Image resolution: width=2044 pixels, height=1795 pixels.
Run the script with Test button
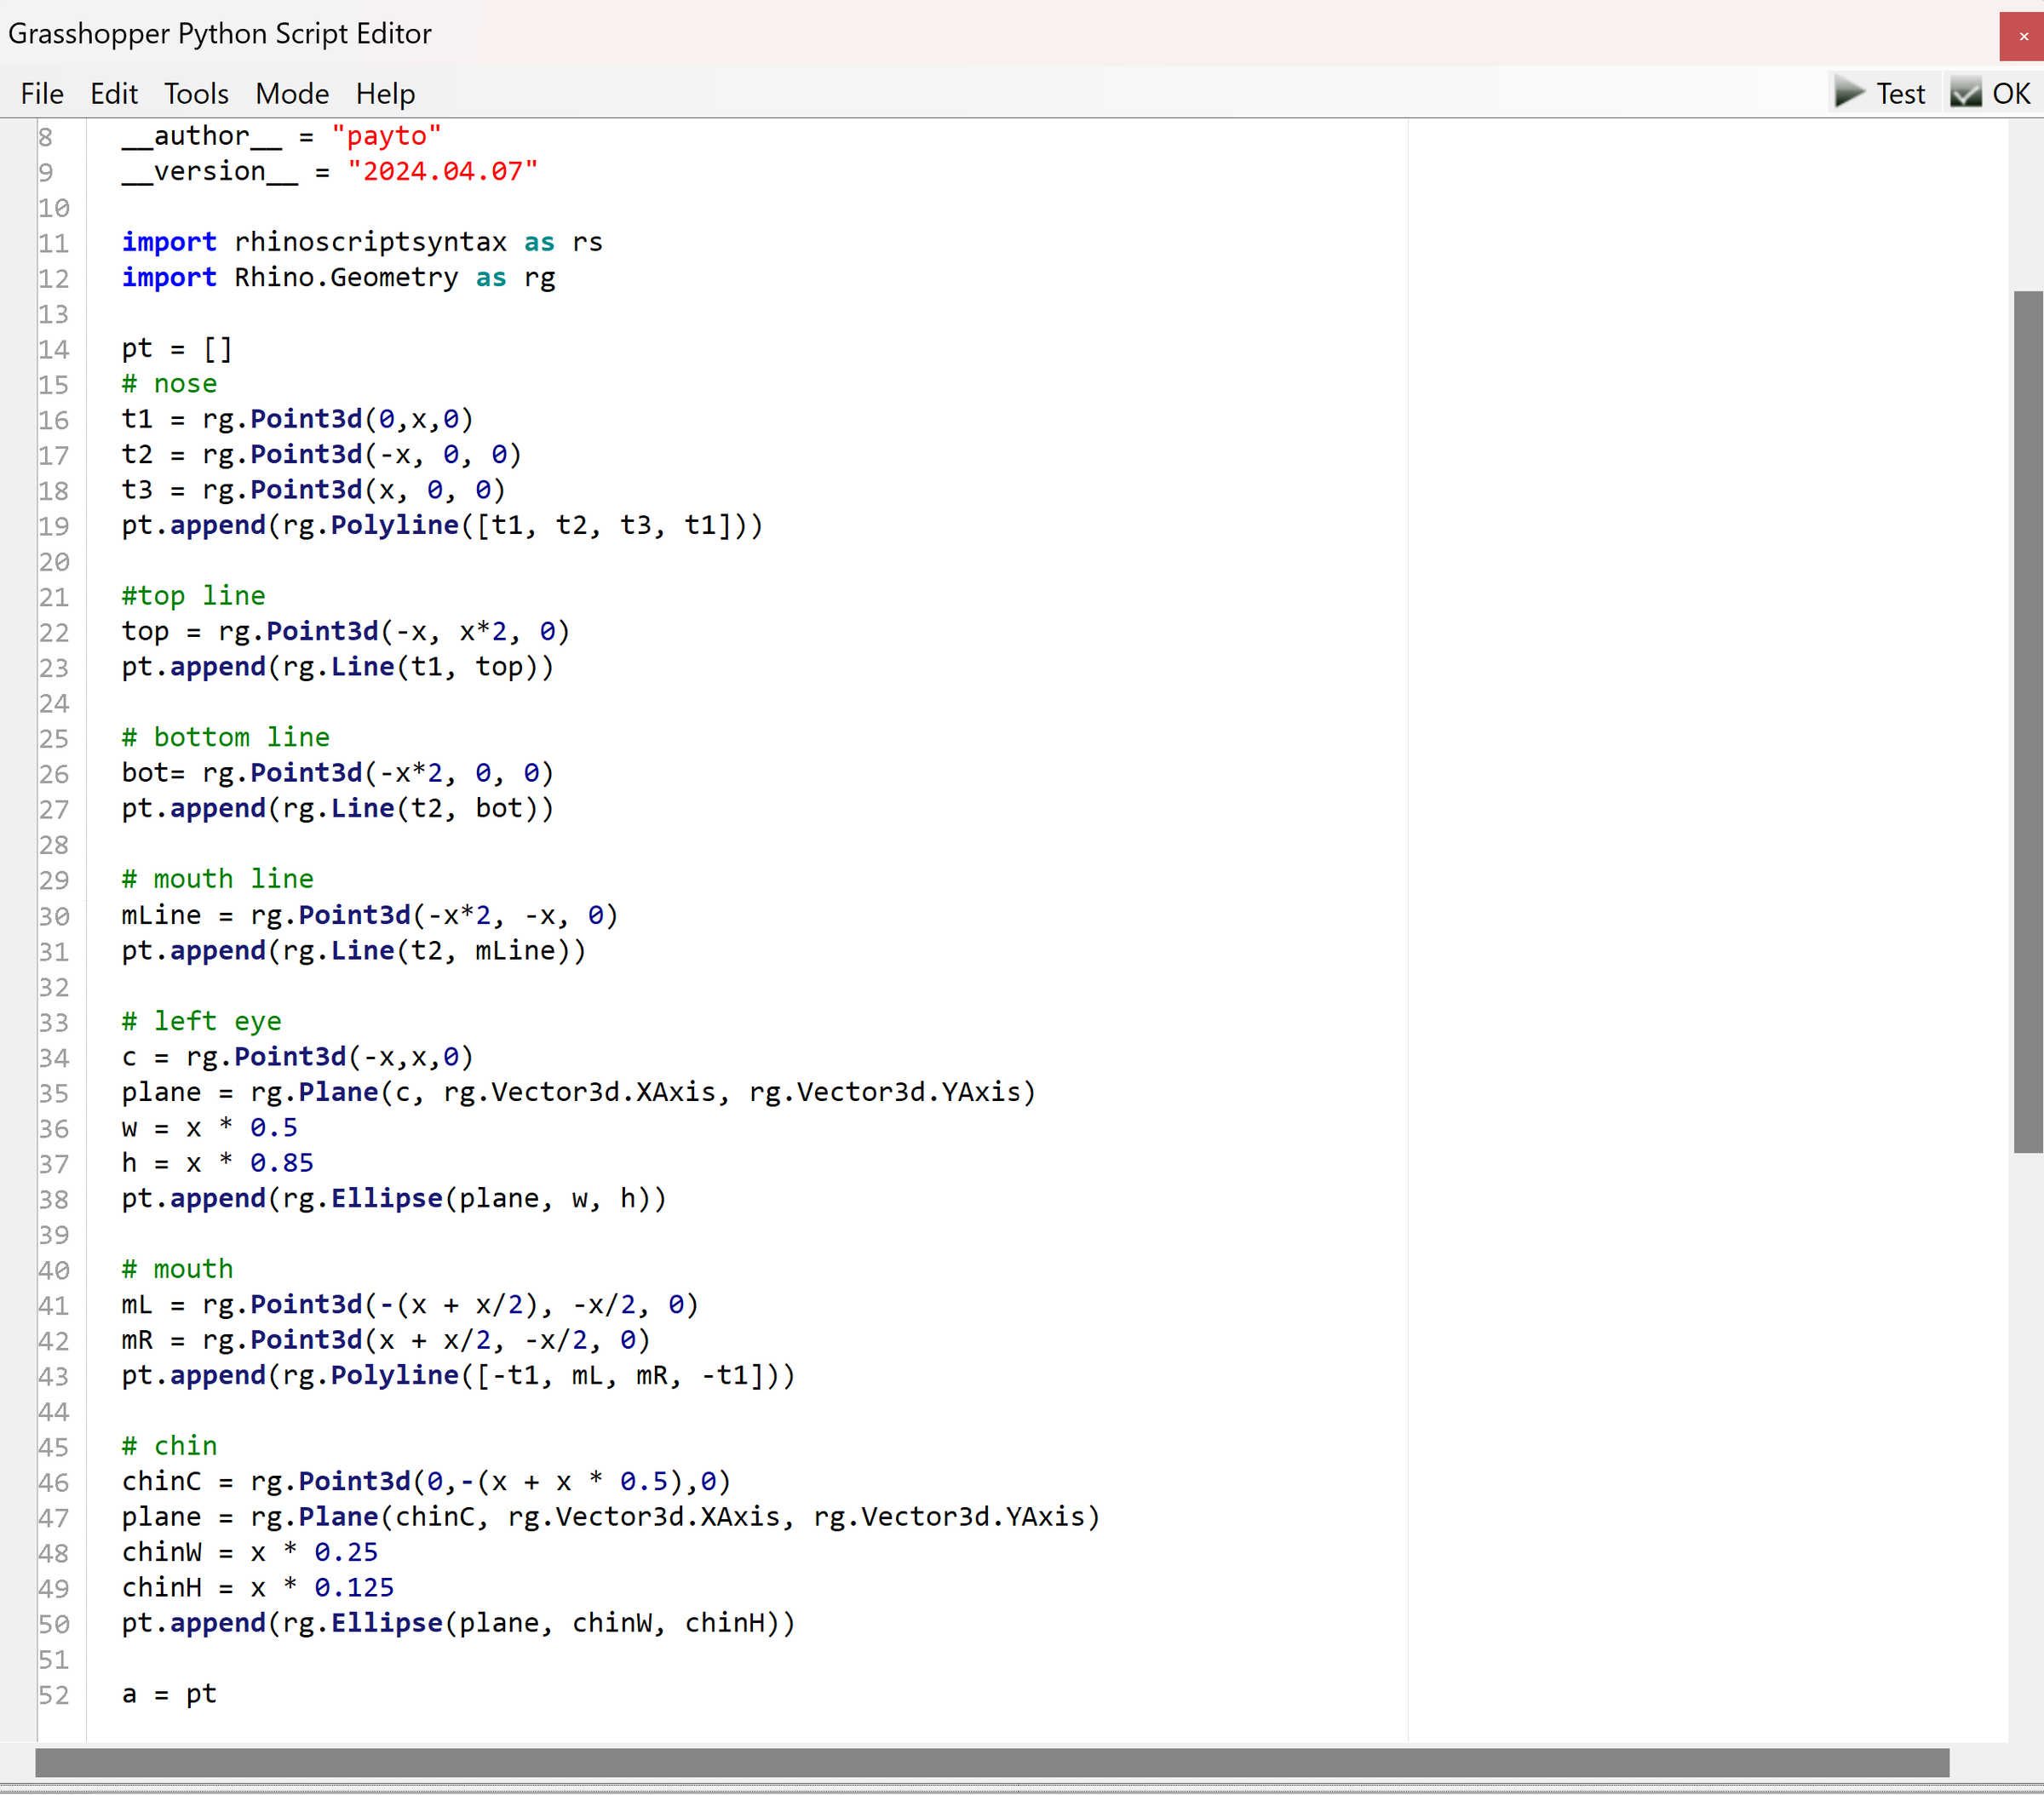coord(1882,93)
